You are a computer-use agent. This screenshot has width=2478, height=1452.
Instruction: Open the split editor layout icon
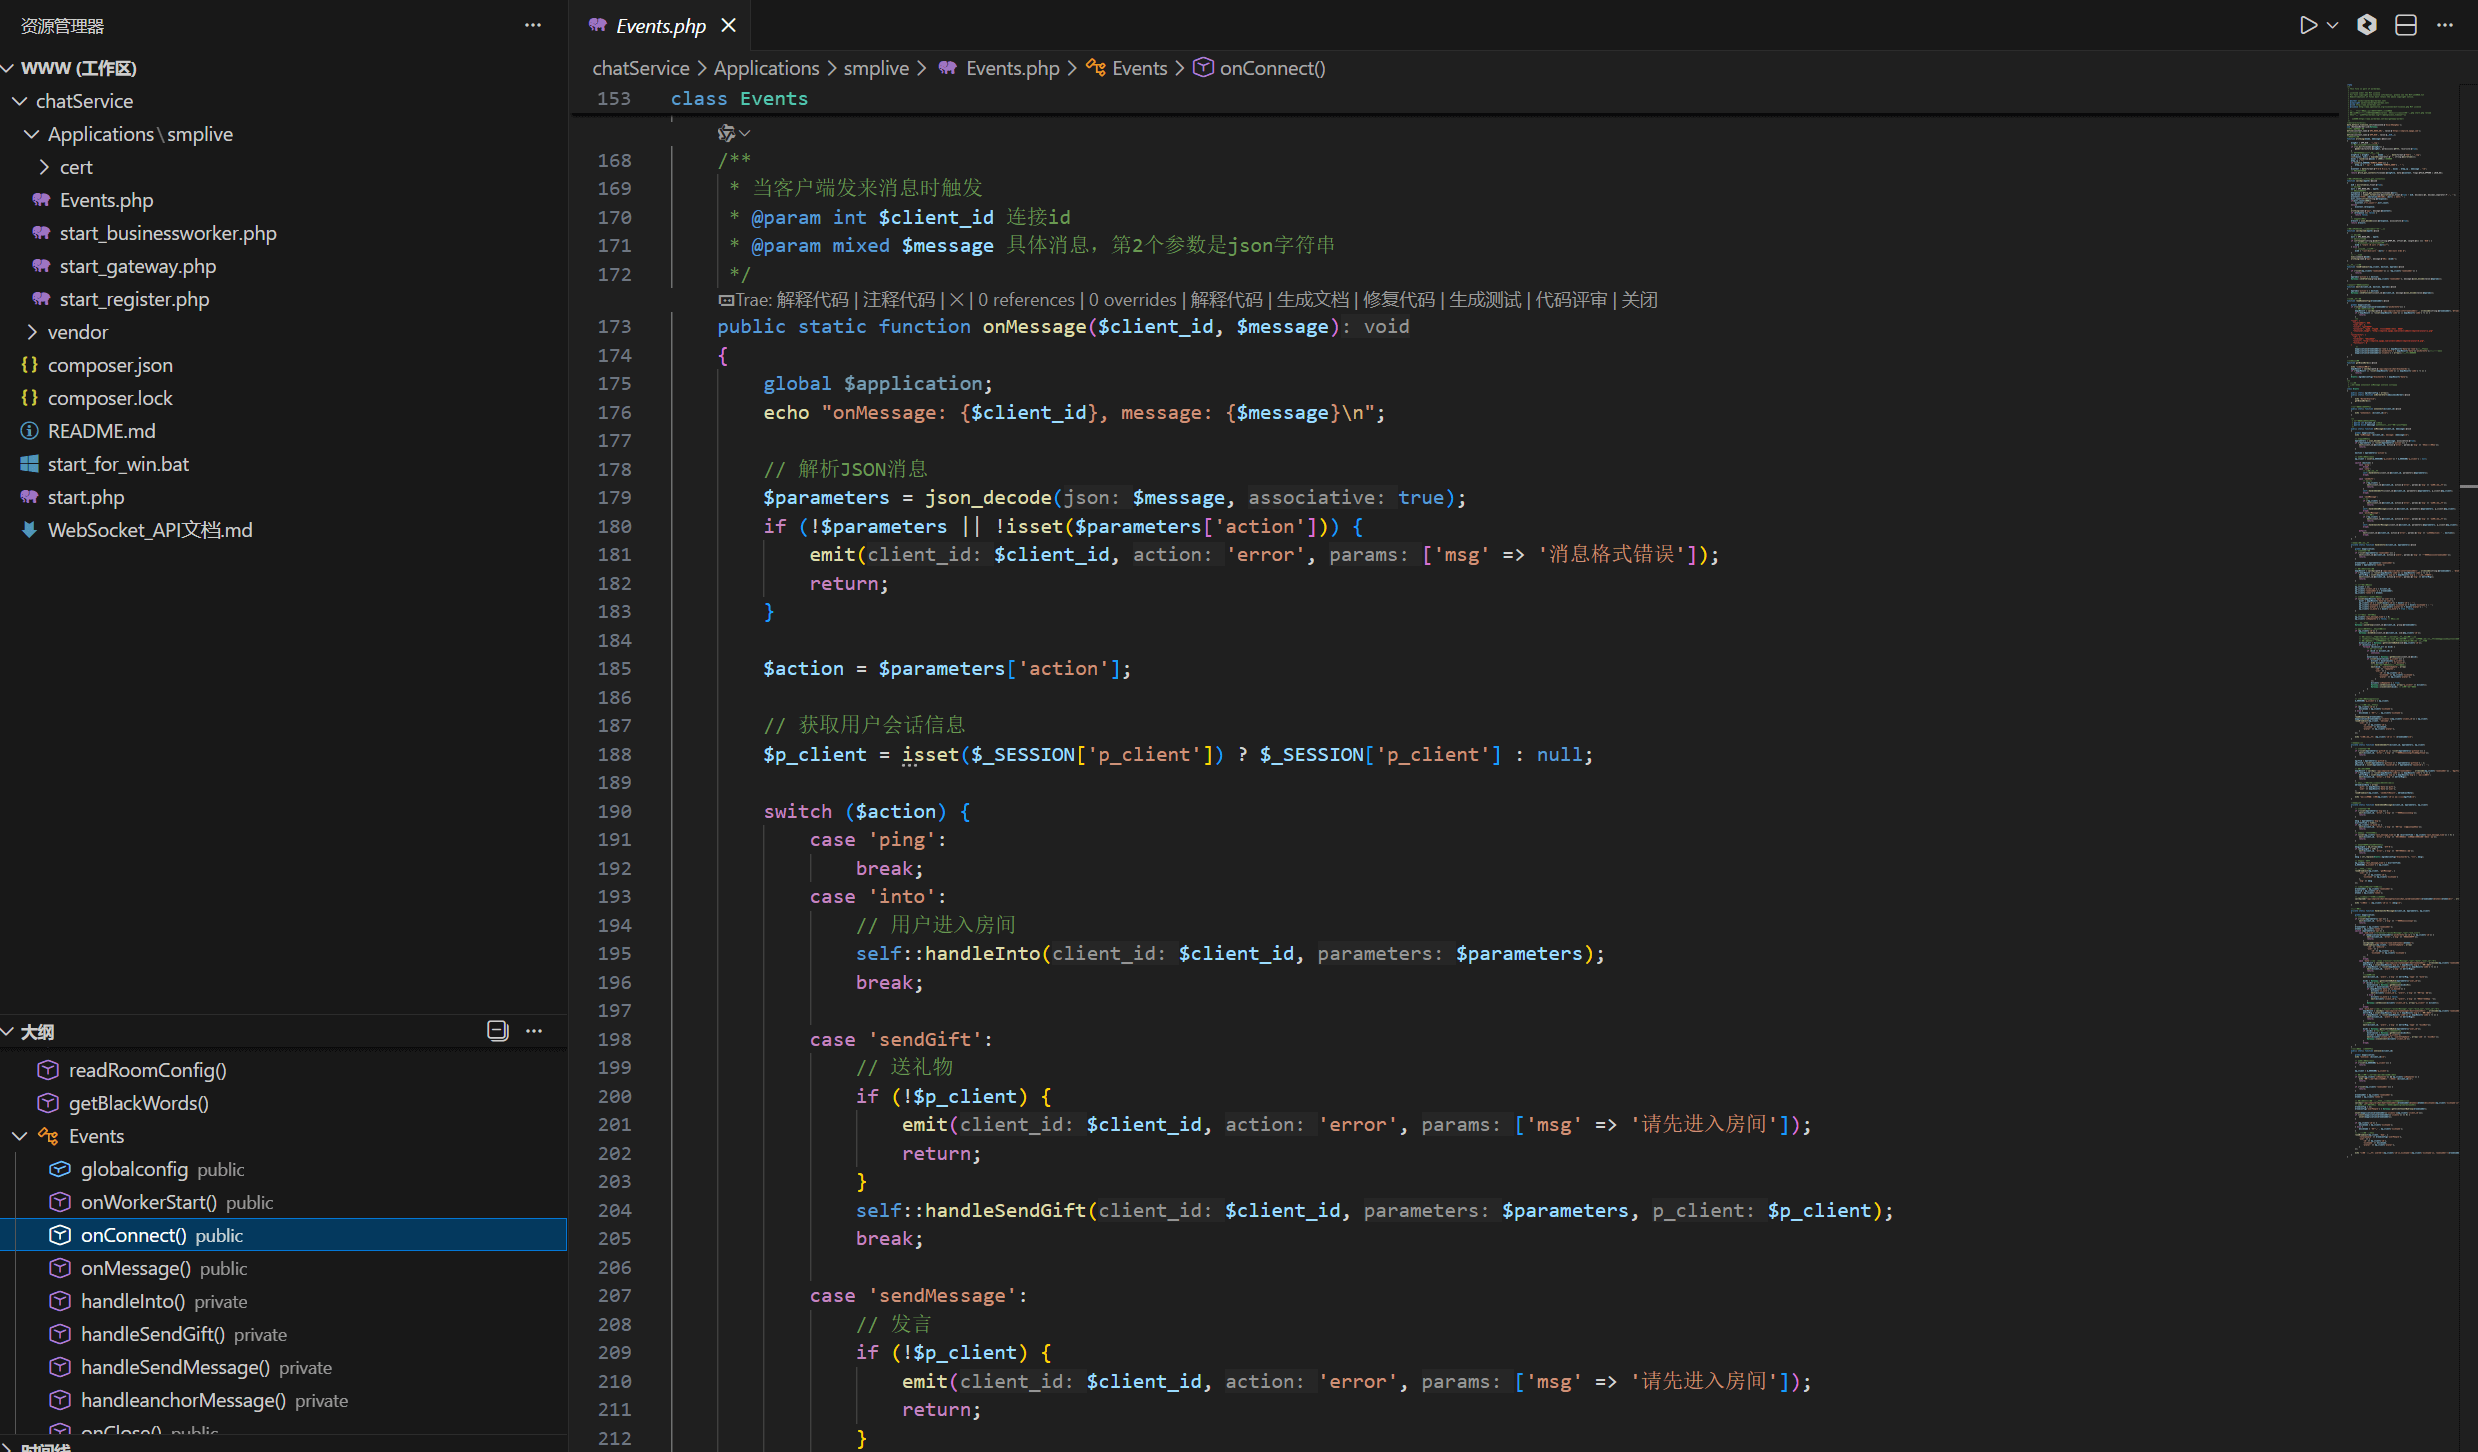[x=2406, y=26]
